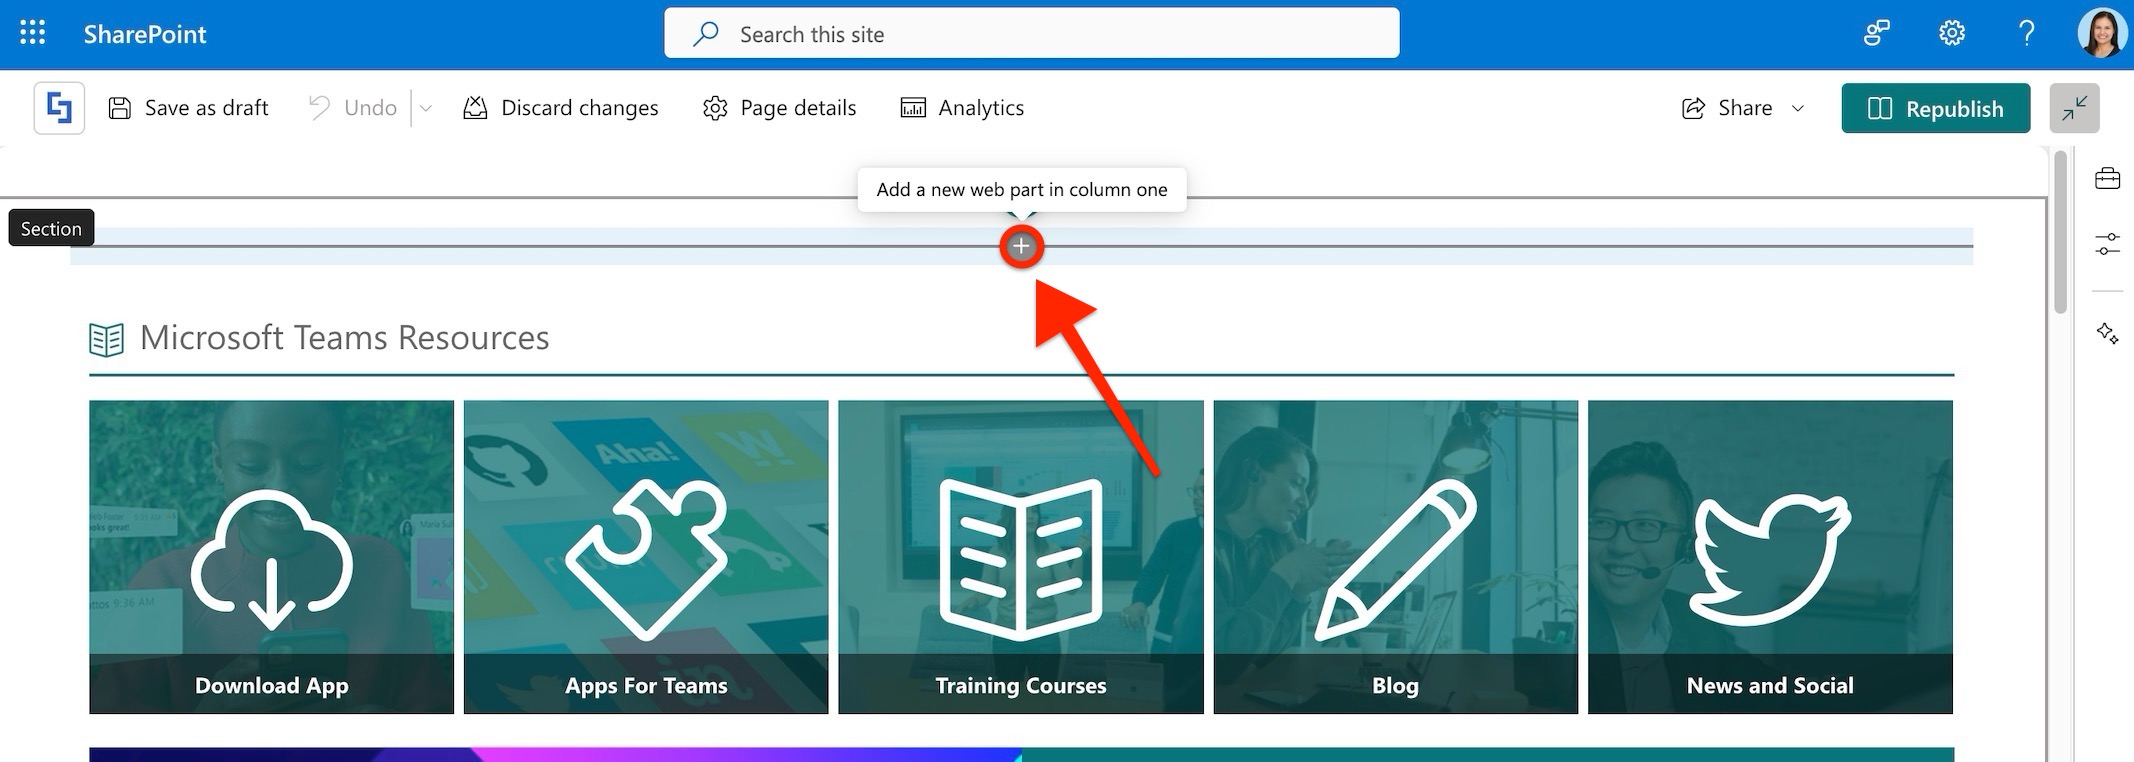The height and width of the screenshot is (762, 2134).
Task: Open the properties sliders icon
Action: 2107,244
